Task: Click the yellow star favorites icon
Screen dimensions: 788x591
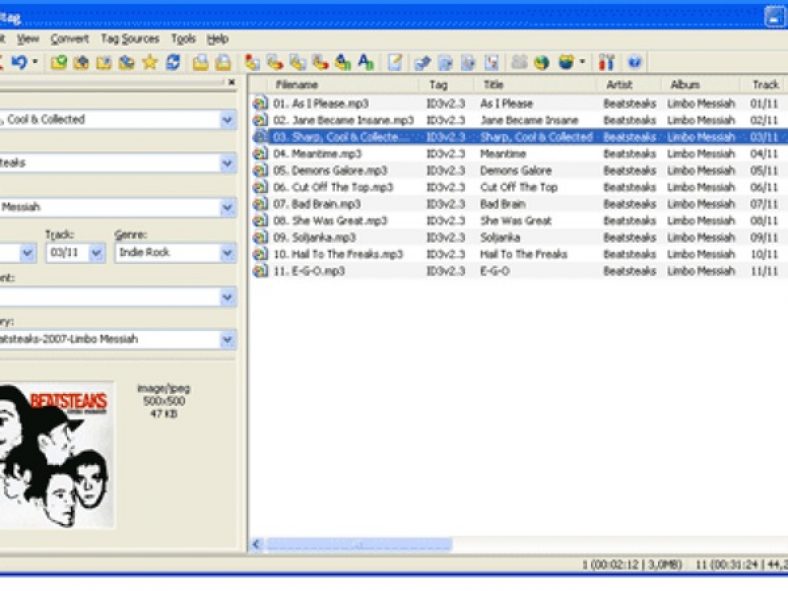Action: (x=150, y=62)
